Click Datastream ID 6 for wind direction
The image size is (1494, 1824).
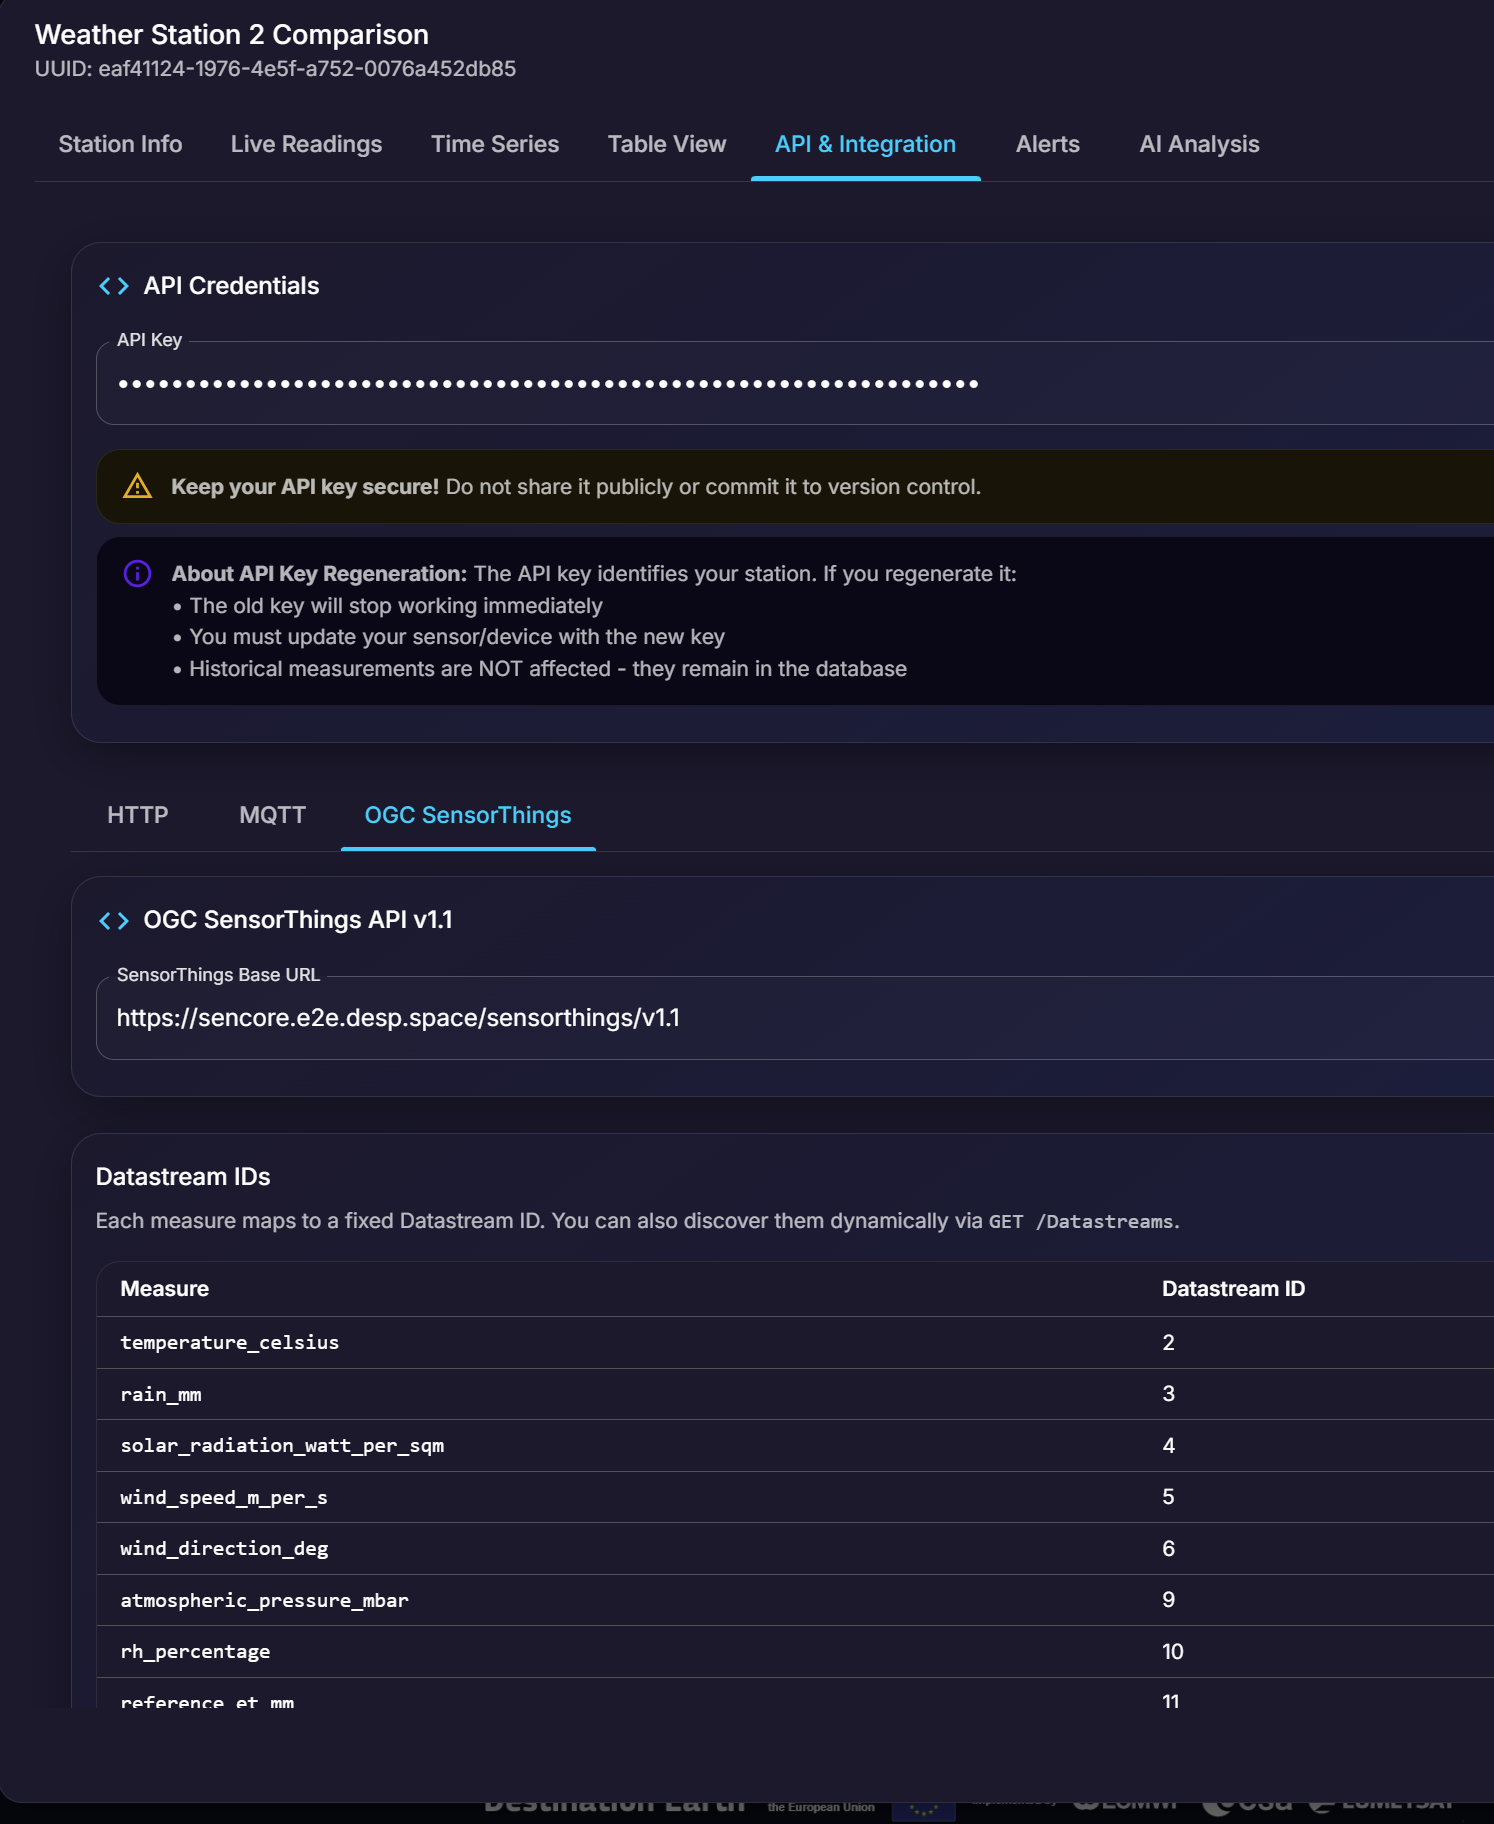coord(1168,1549)
